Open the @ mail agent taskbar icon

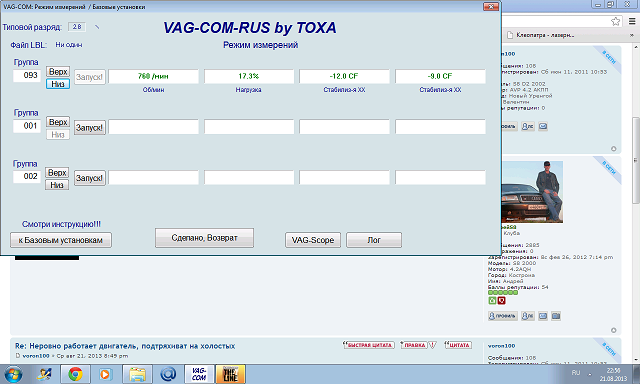168,374
